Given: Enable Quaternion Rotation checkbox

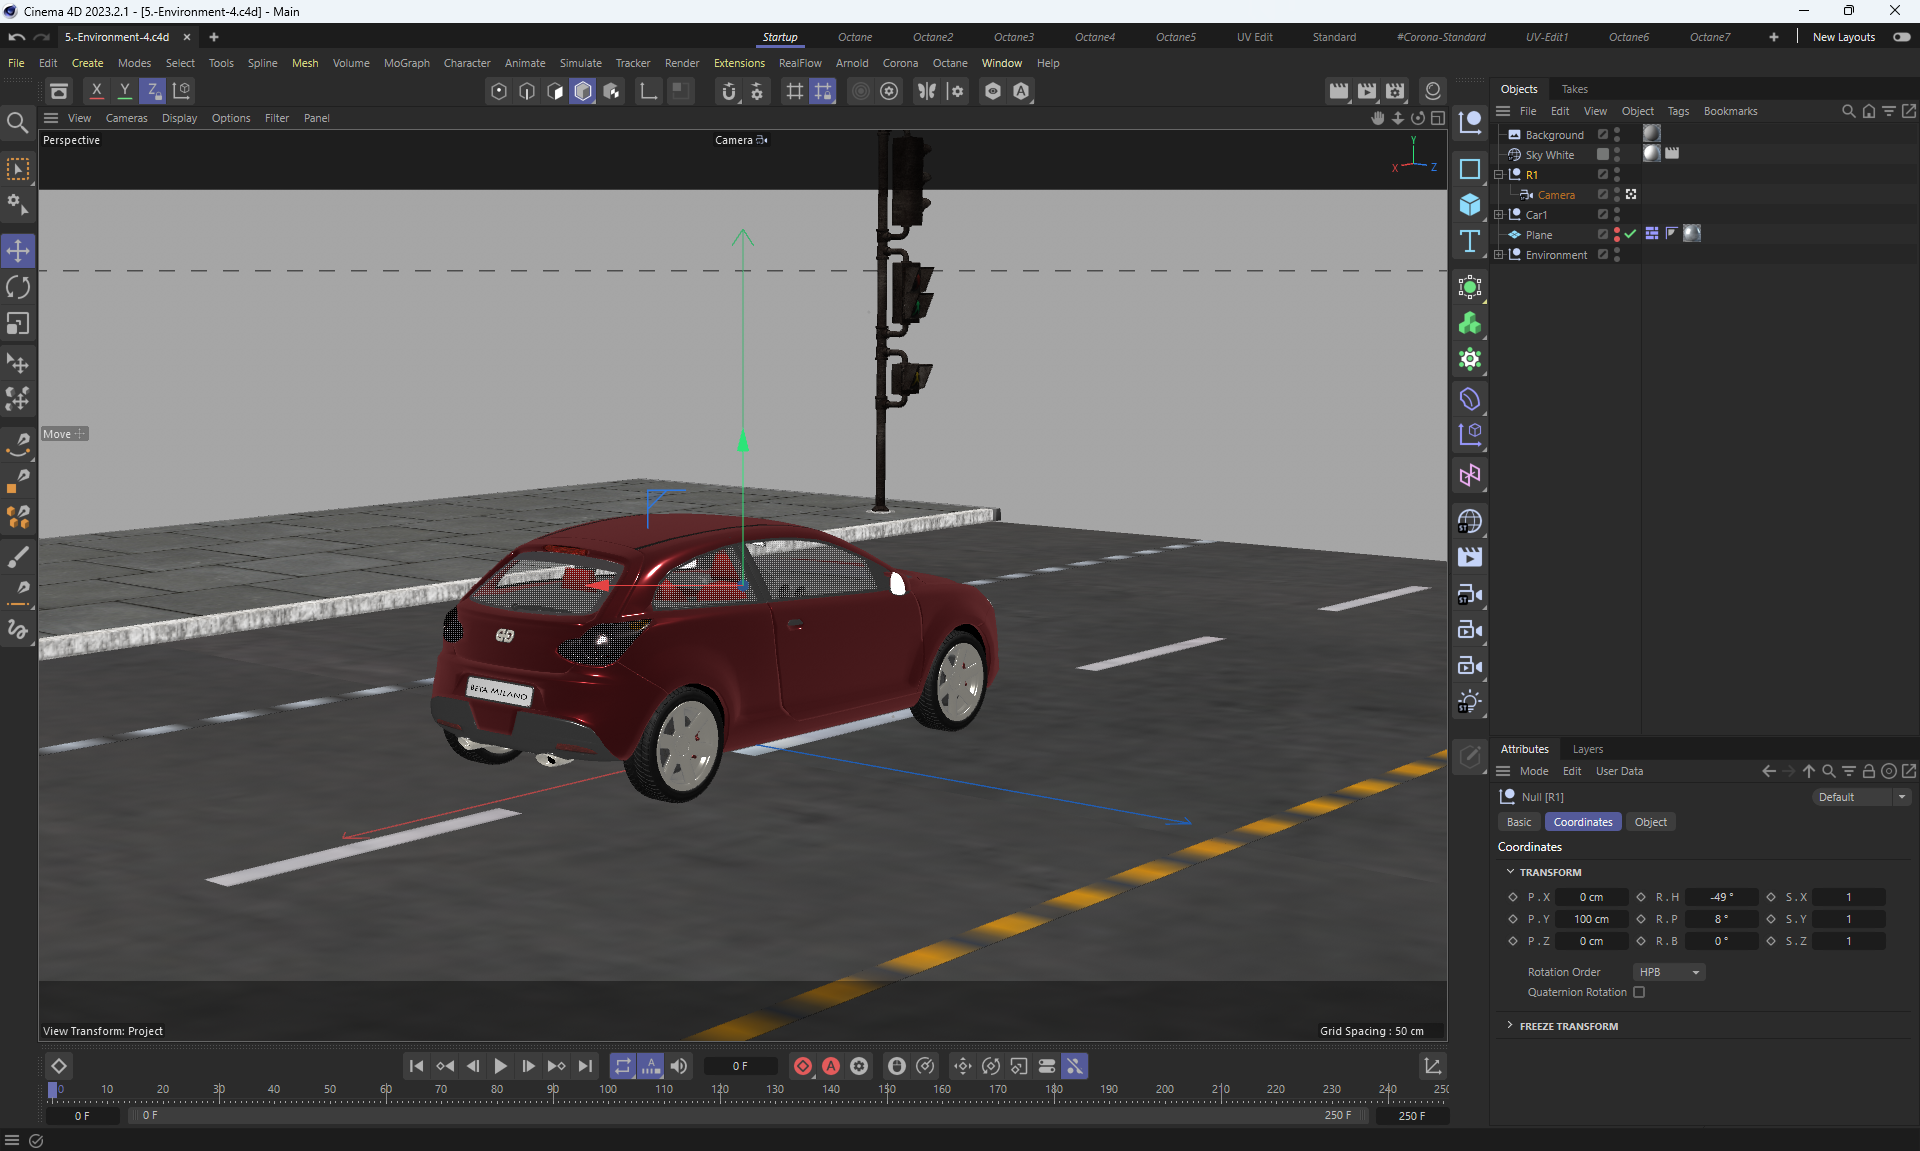Looking at the screenshot, I should coord(1639,992).
